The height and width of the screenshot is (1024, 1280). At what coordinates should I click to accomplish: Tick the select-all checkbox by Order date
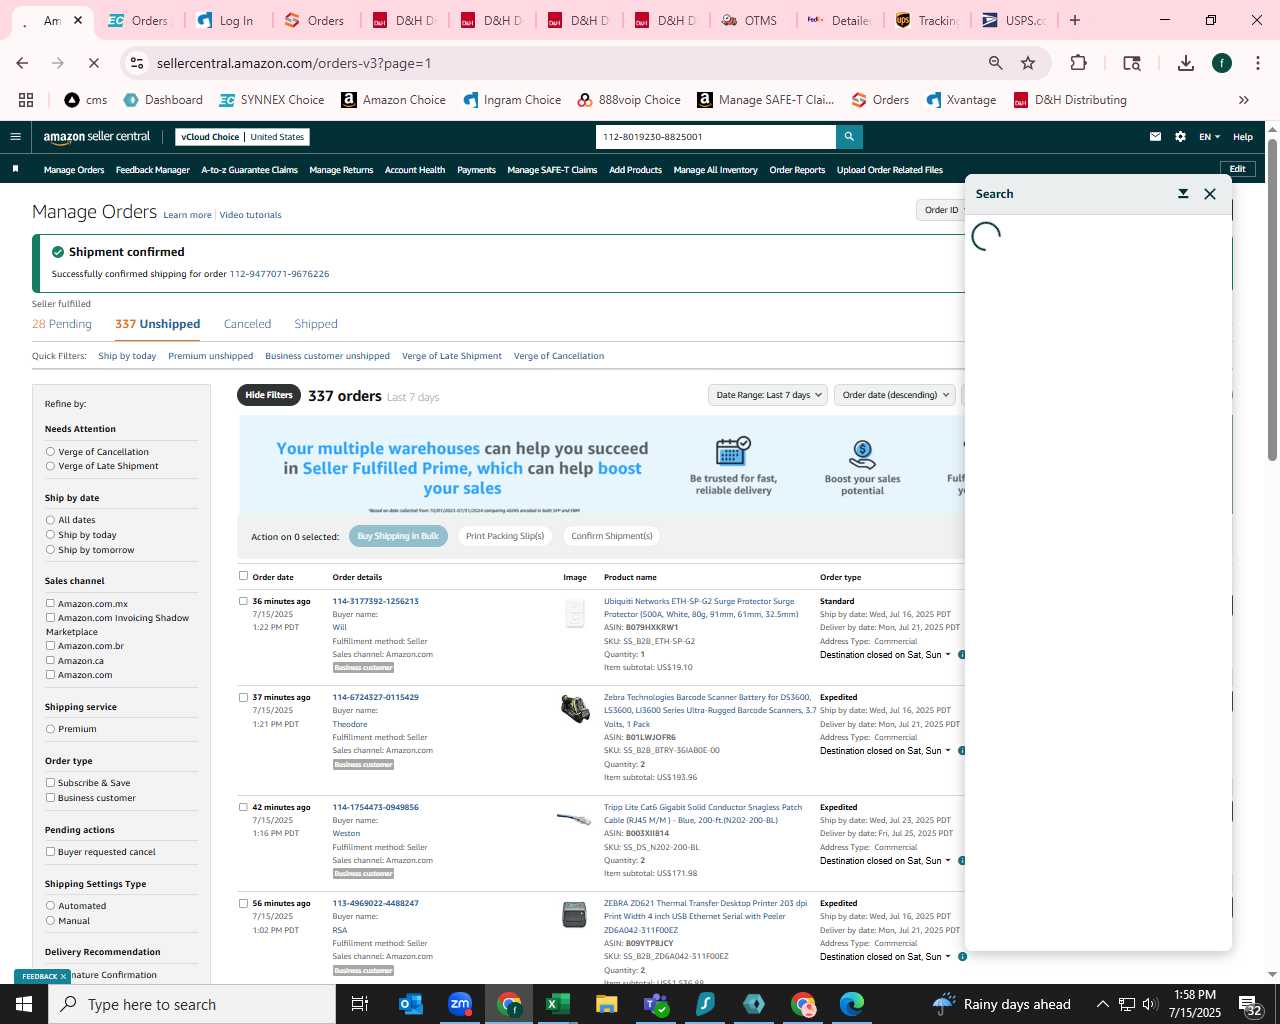(243, 576)
